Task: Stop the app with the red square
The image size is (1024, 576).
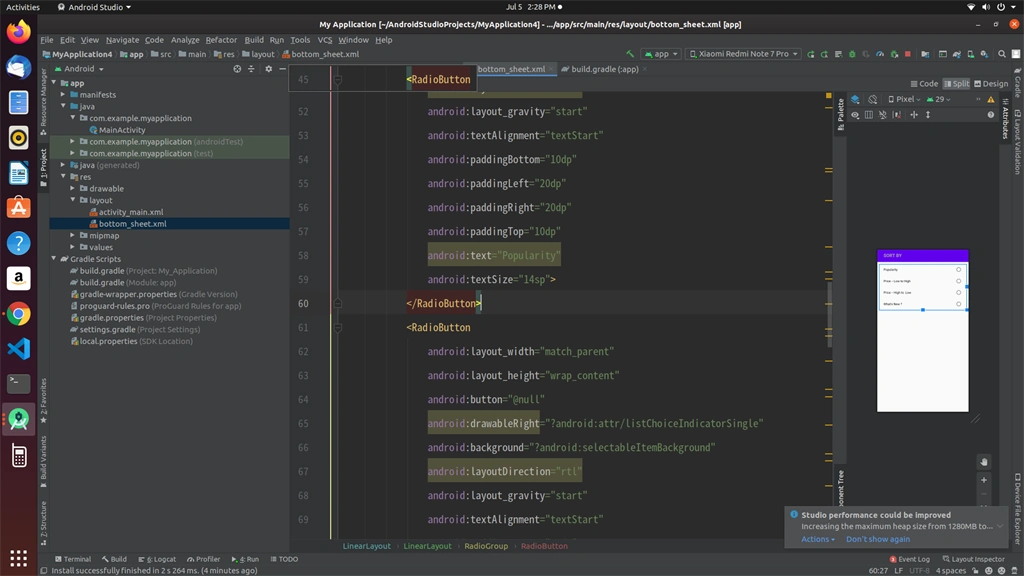Action: tap(908, 54)
